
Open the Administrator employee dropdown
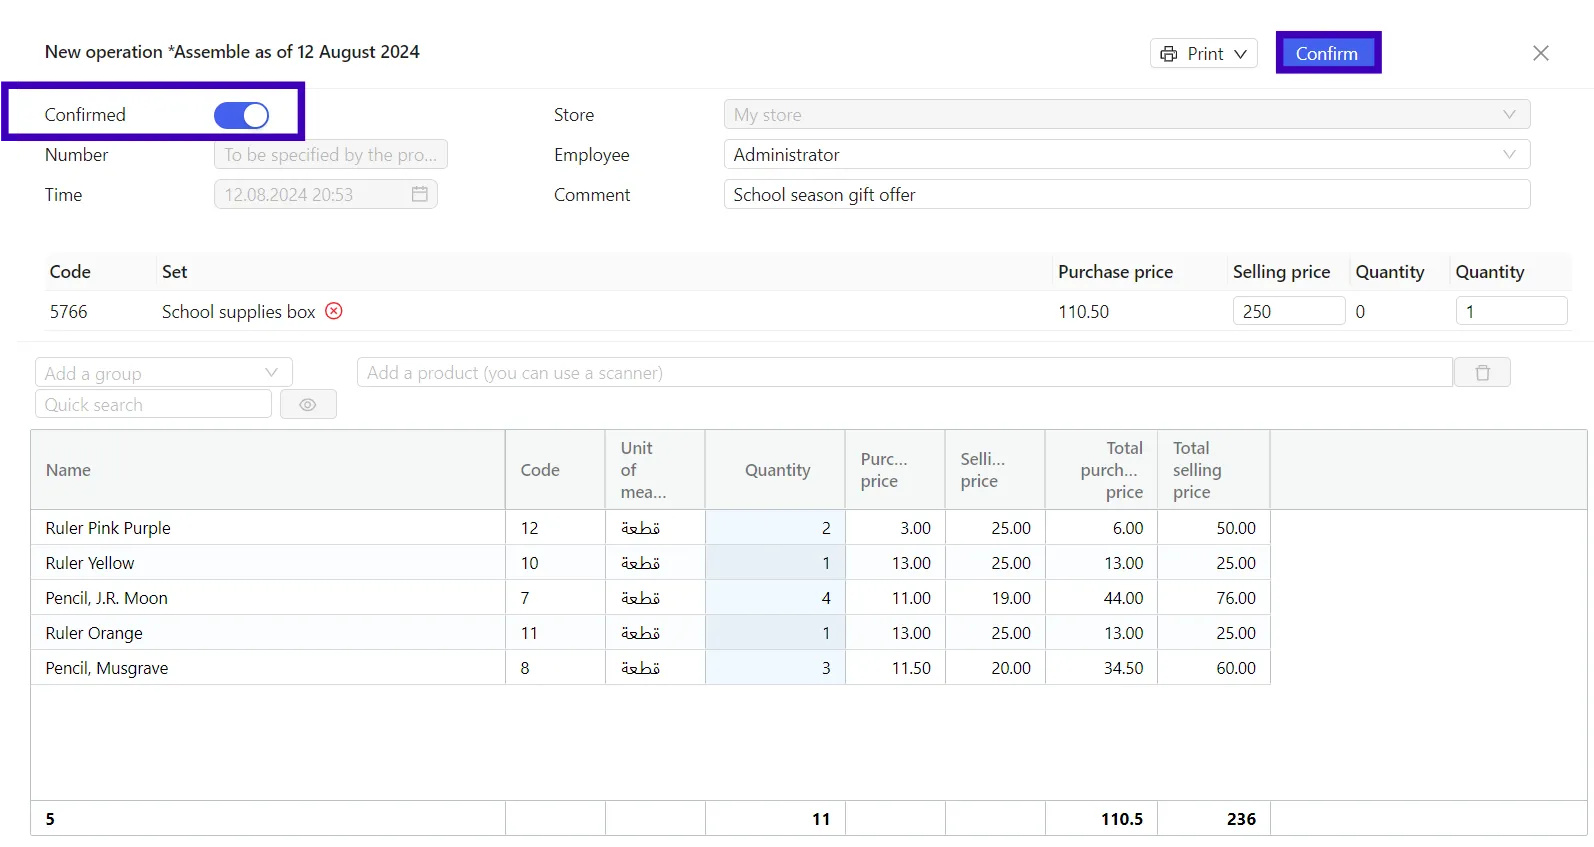(1127, 155)
